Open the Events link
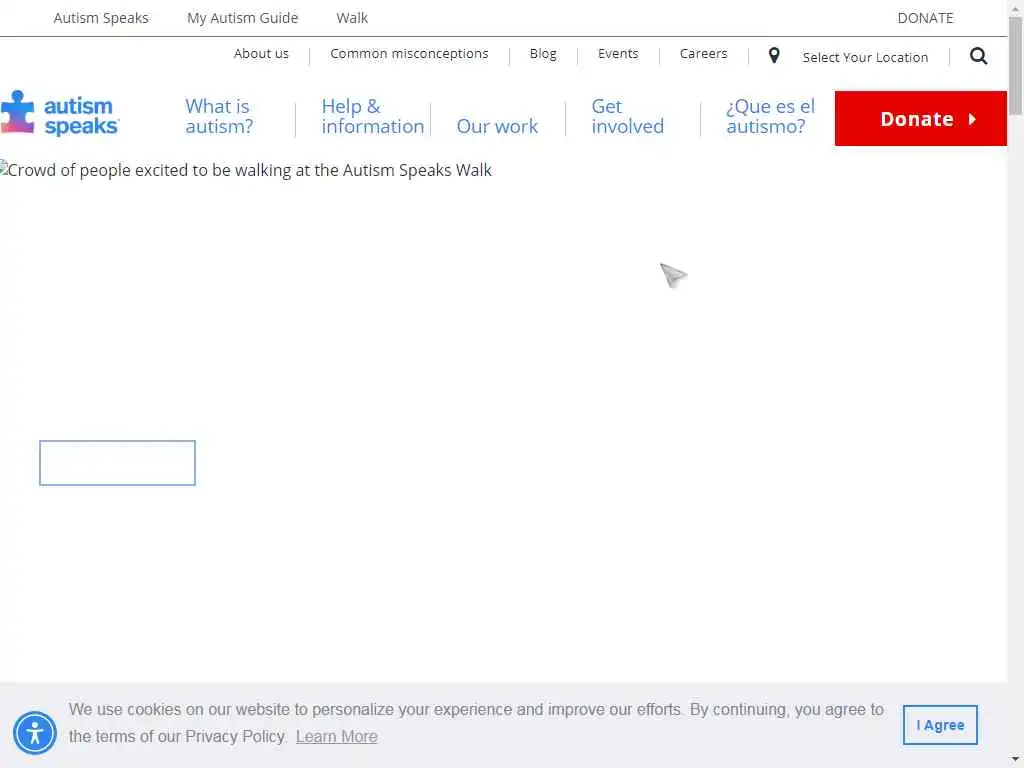This screenshot has height=768, width=1024. 618,54
